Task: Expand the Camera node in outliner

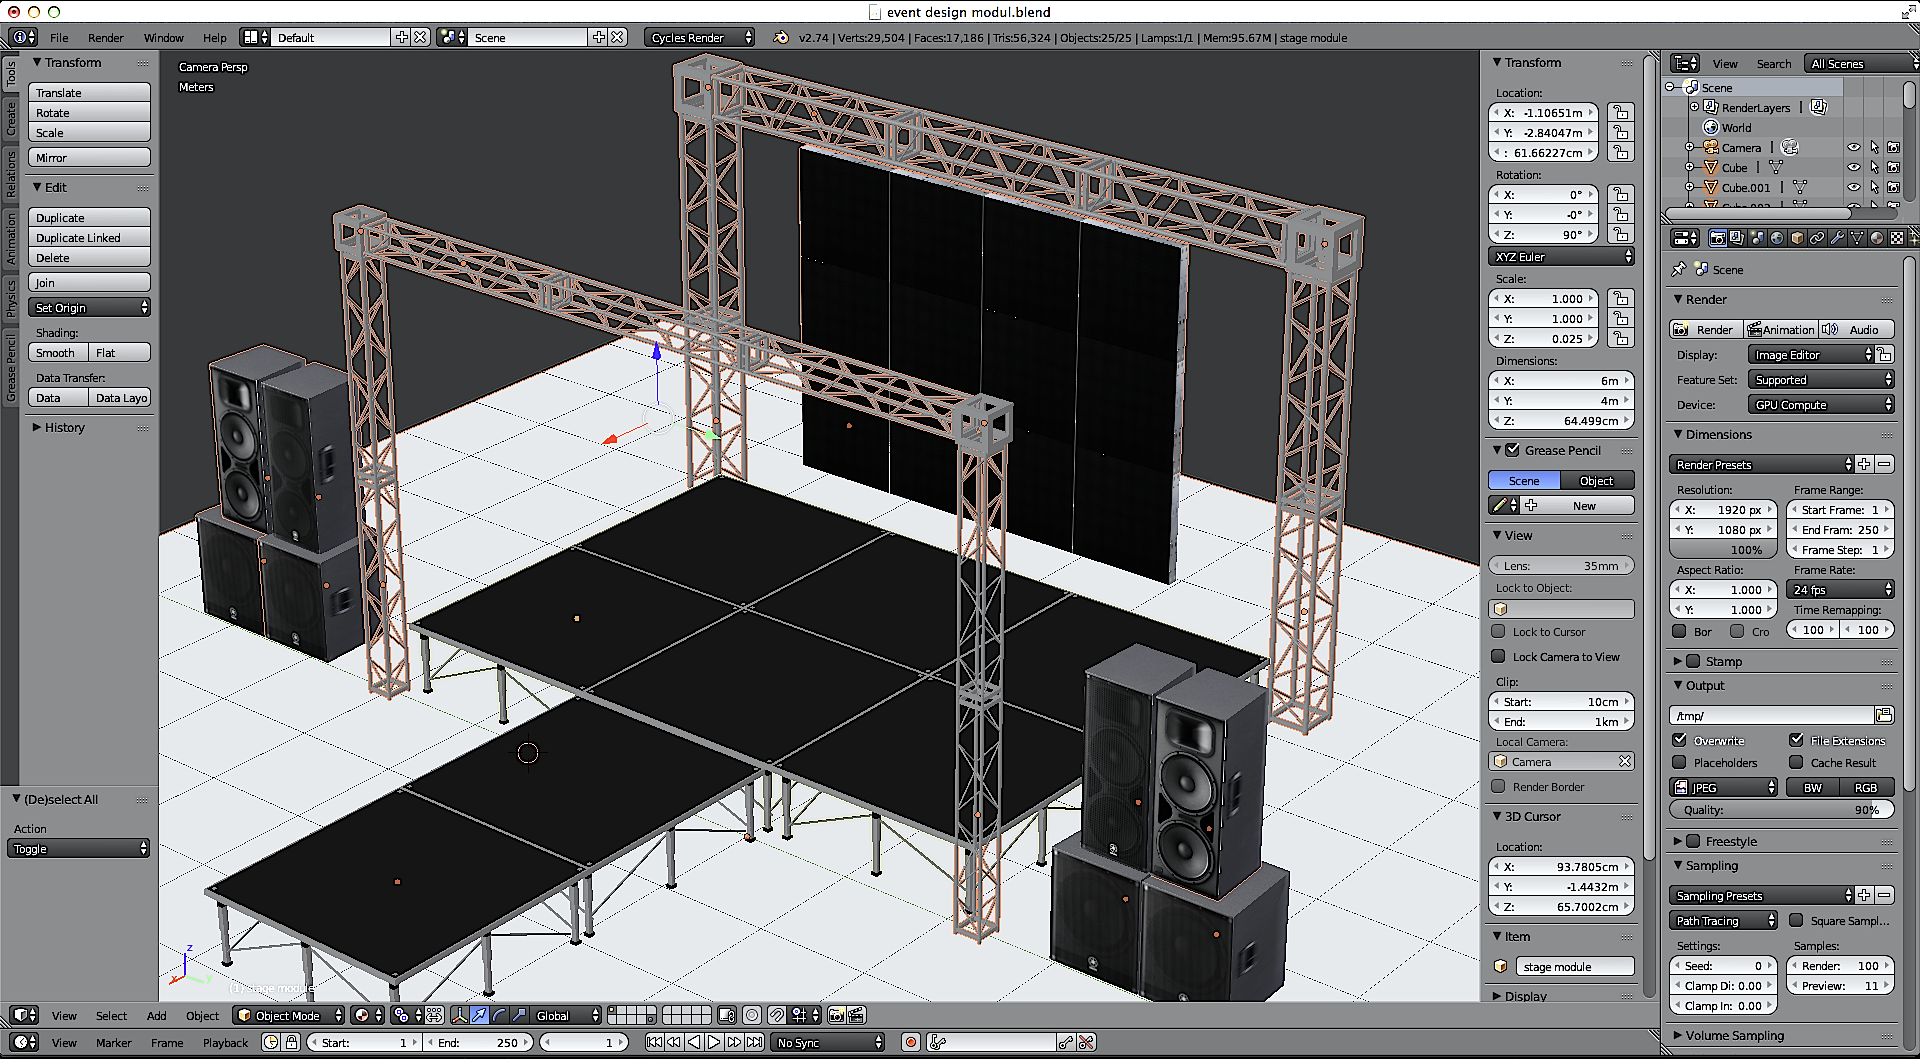Action: tap(1689, 147)
